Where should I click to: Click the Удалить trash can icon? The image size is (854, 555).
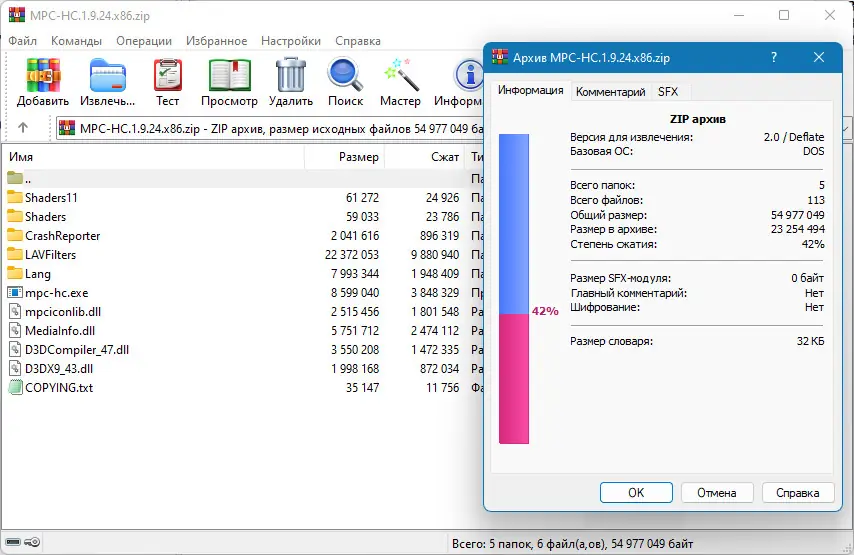pyautogui.click(x=291, y=75)
